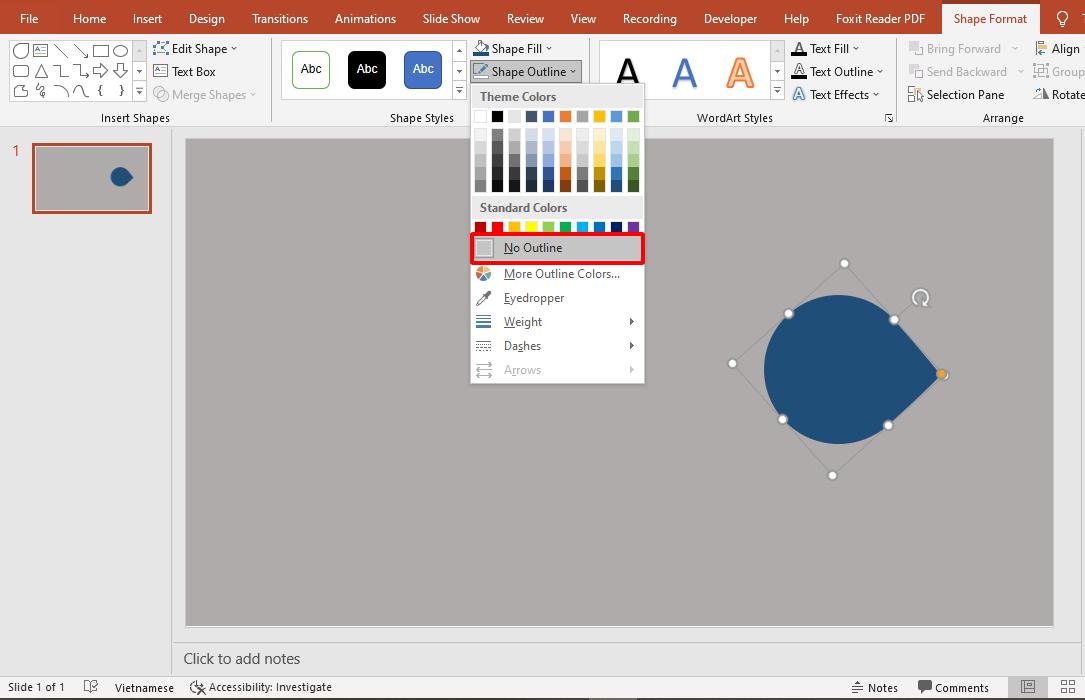Click the Rotate tool in Arrange group
Image resolution: width=1085 pixels, height=700 pixels.
(1063, 94)
